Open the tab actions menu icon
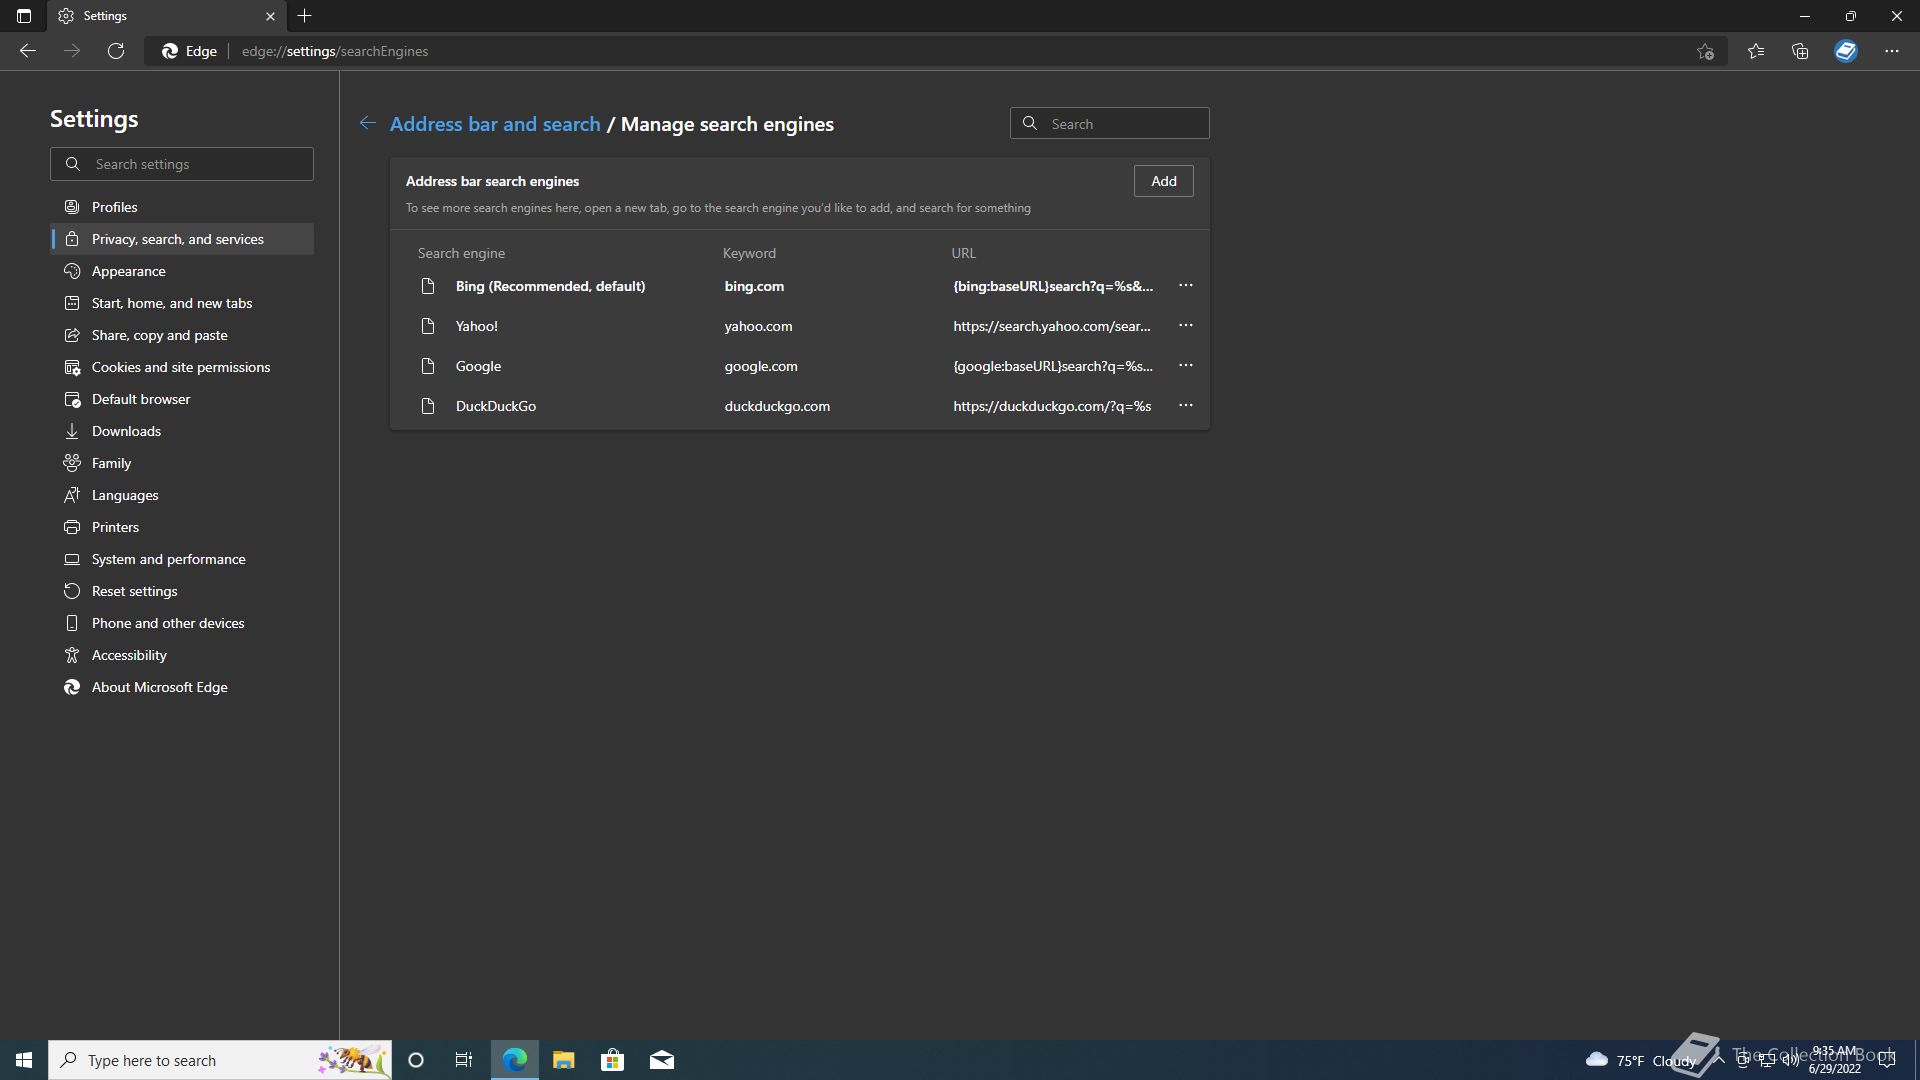 click(24, 16)
